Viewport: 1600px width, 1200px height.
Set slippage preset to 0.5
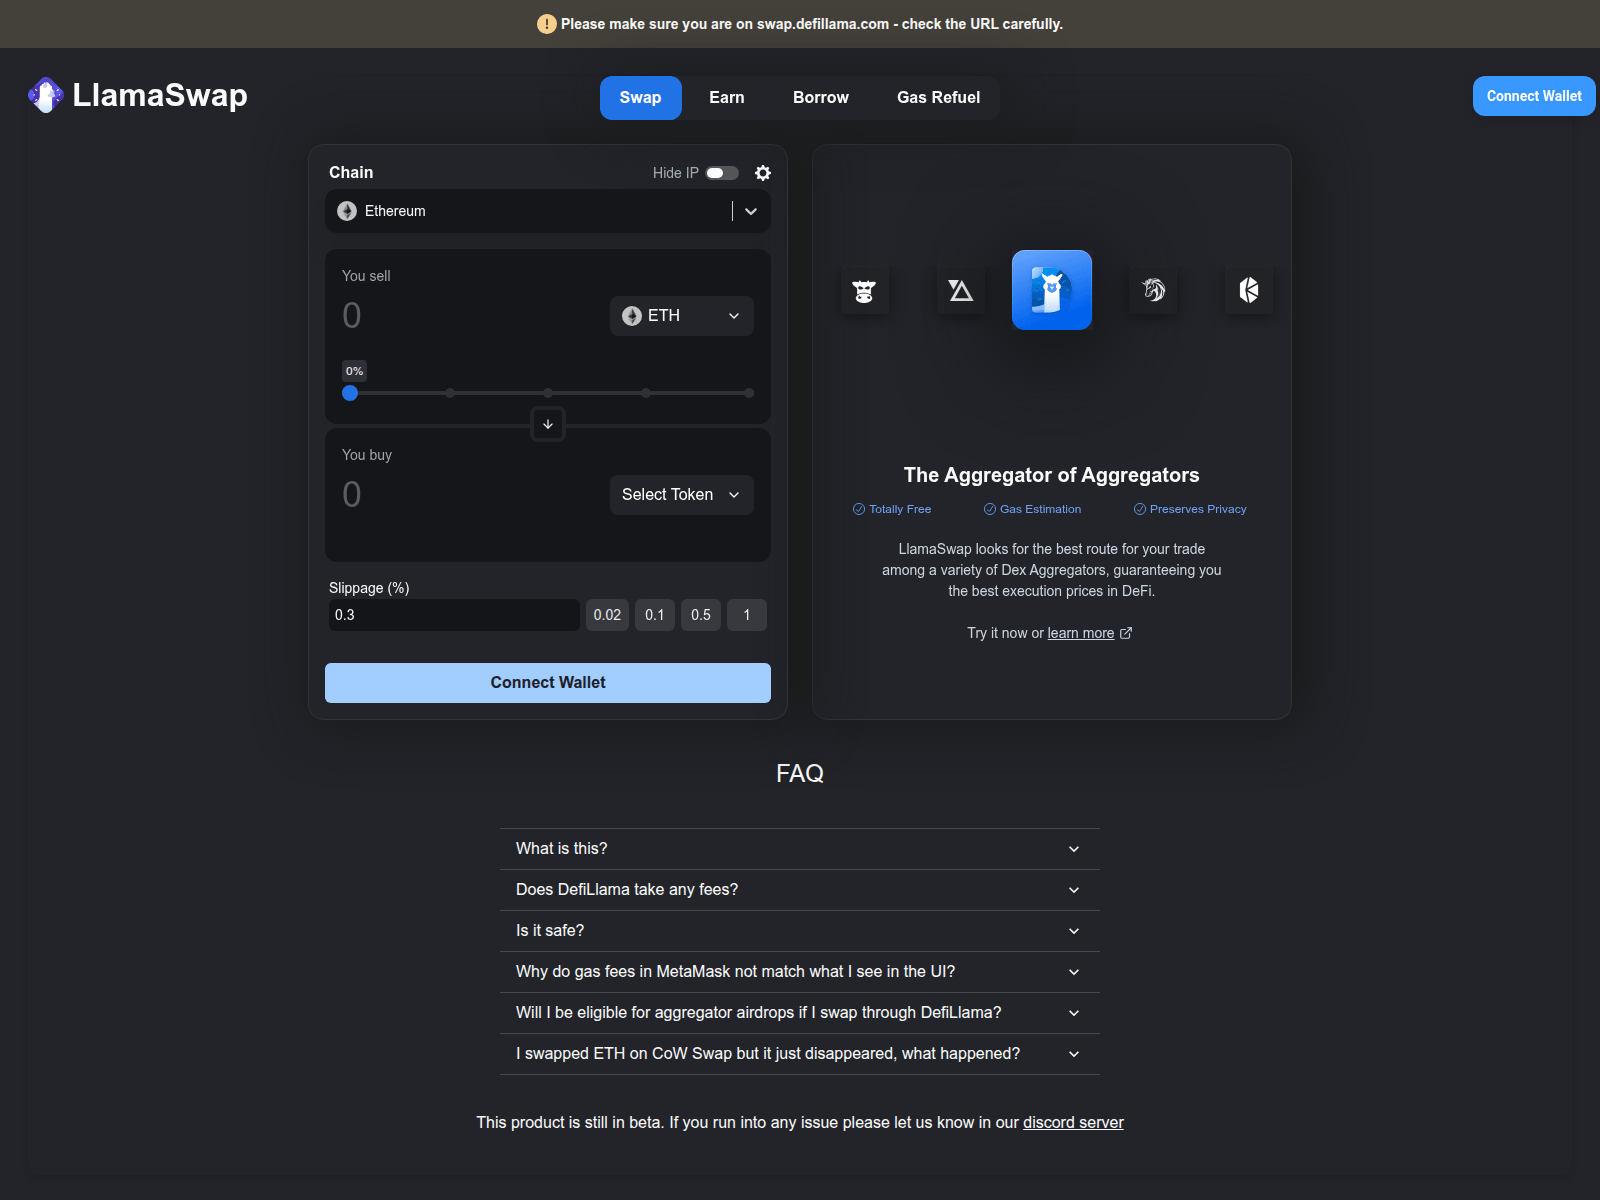(x=701, y=615)
